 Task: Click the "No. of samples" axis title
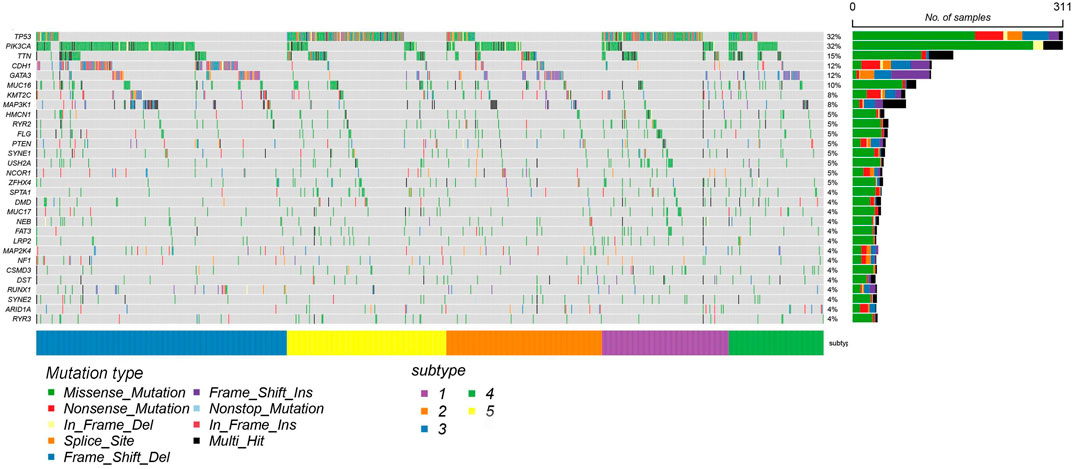point(956,17)
